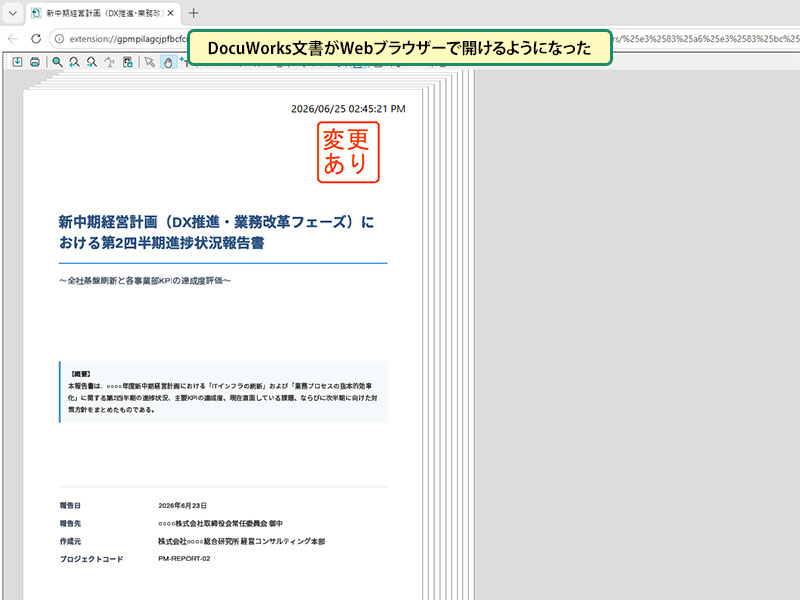Click the 【概要】 summary box
Image resolution: width=800 pixels, height=600 pixels.
(x=223, y=392)
